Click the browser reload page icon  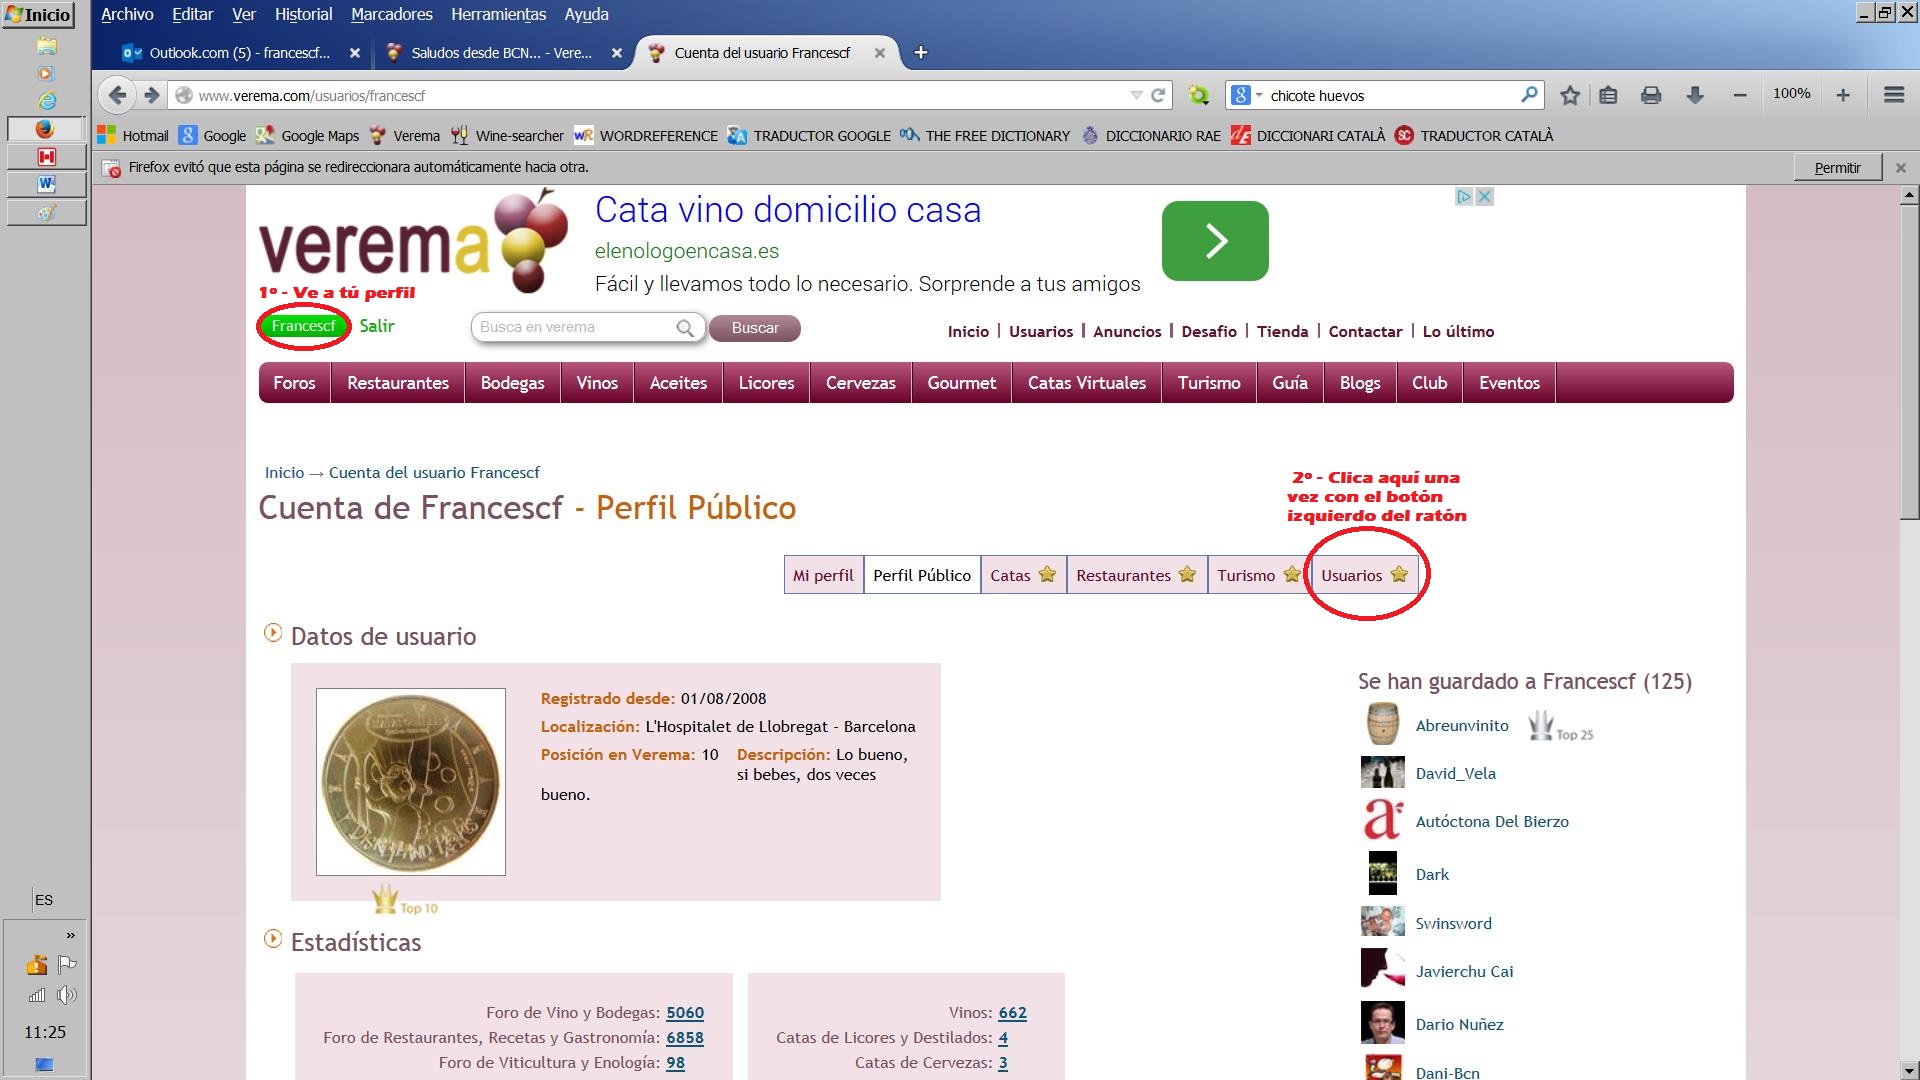point(1158,95)
